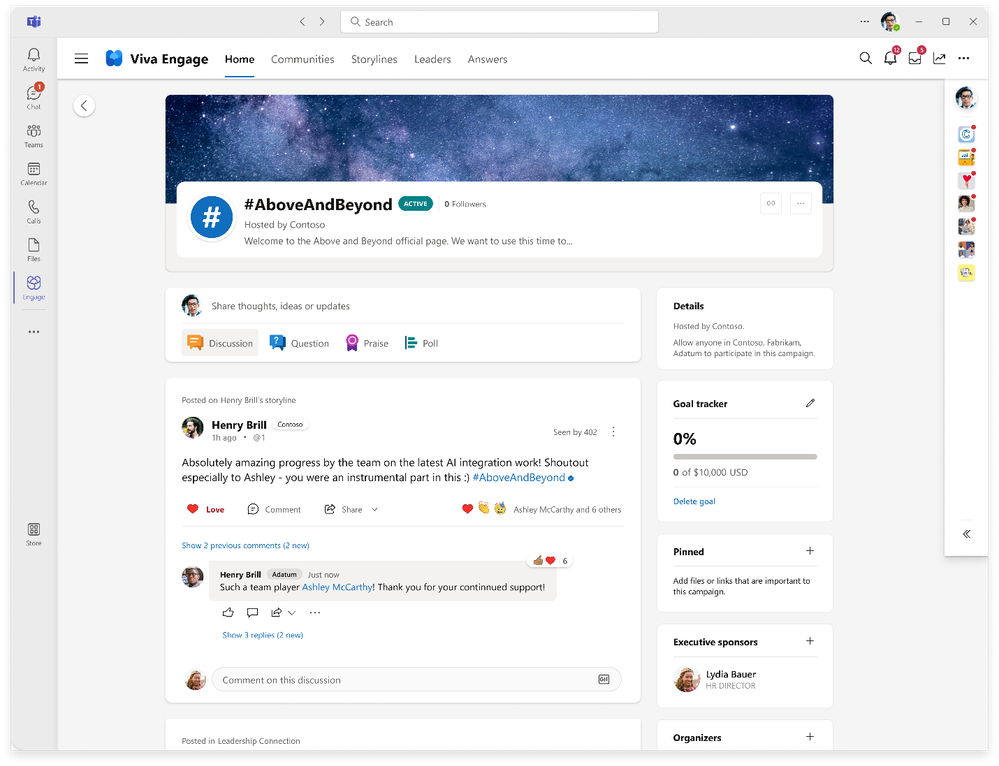This screenshot has width=999, height=766.
Task: Switch to Storylines tab
Action: [374, 59]
